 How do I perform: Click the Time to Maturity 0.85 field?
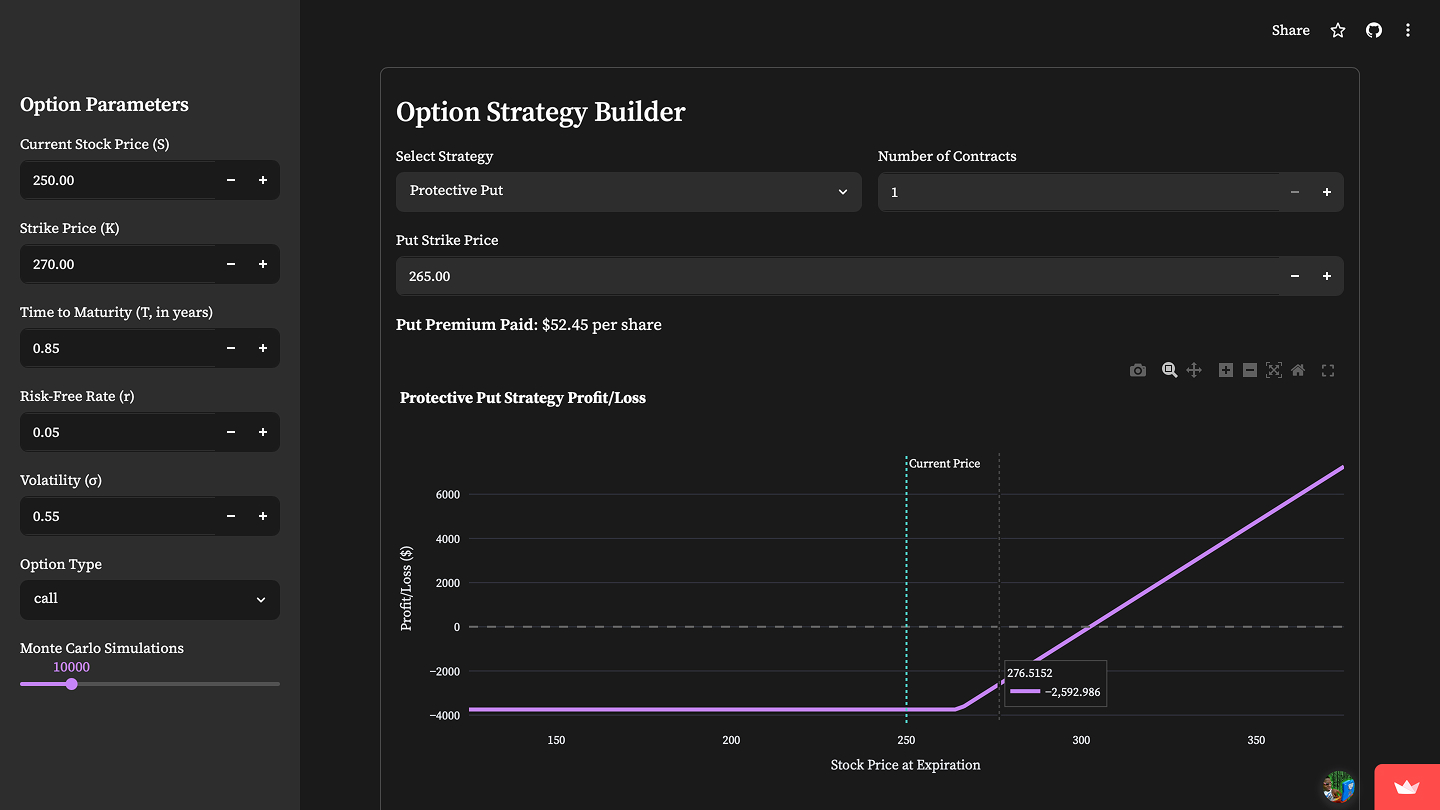(x=118, y=348)
